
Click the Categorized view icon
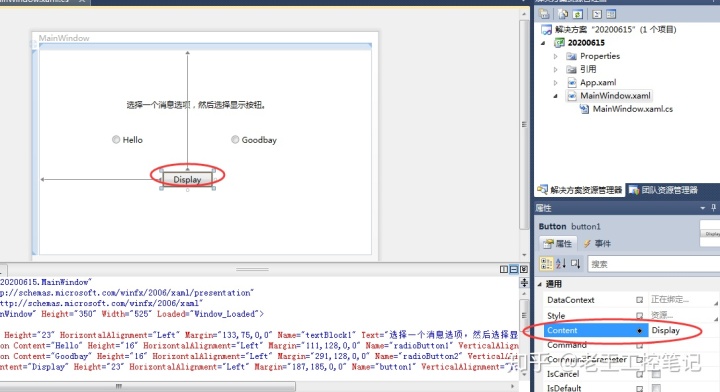point(546,263)
